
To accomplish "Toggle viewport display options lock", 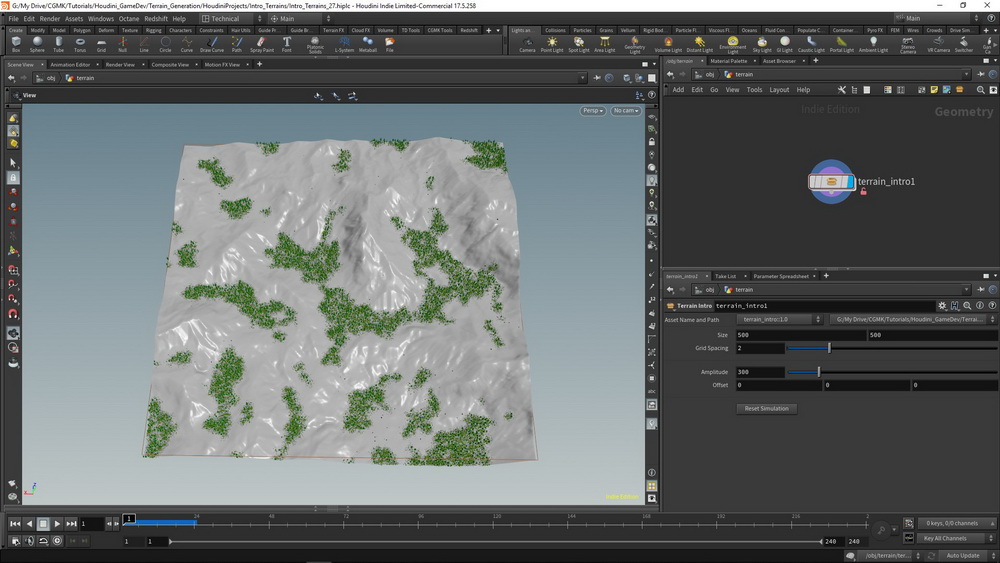I will pos(652,142).
